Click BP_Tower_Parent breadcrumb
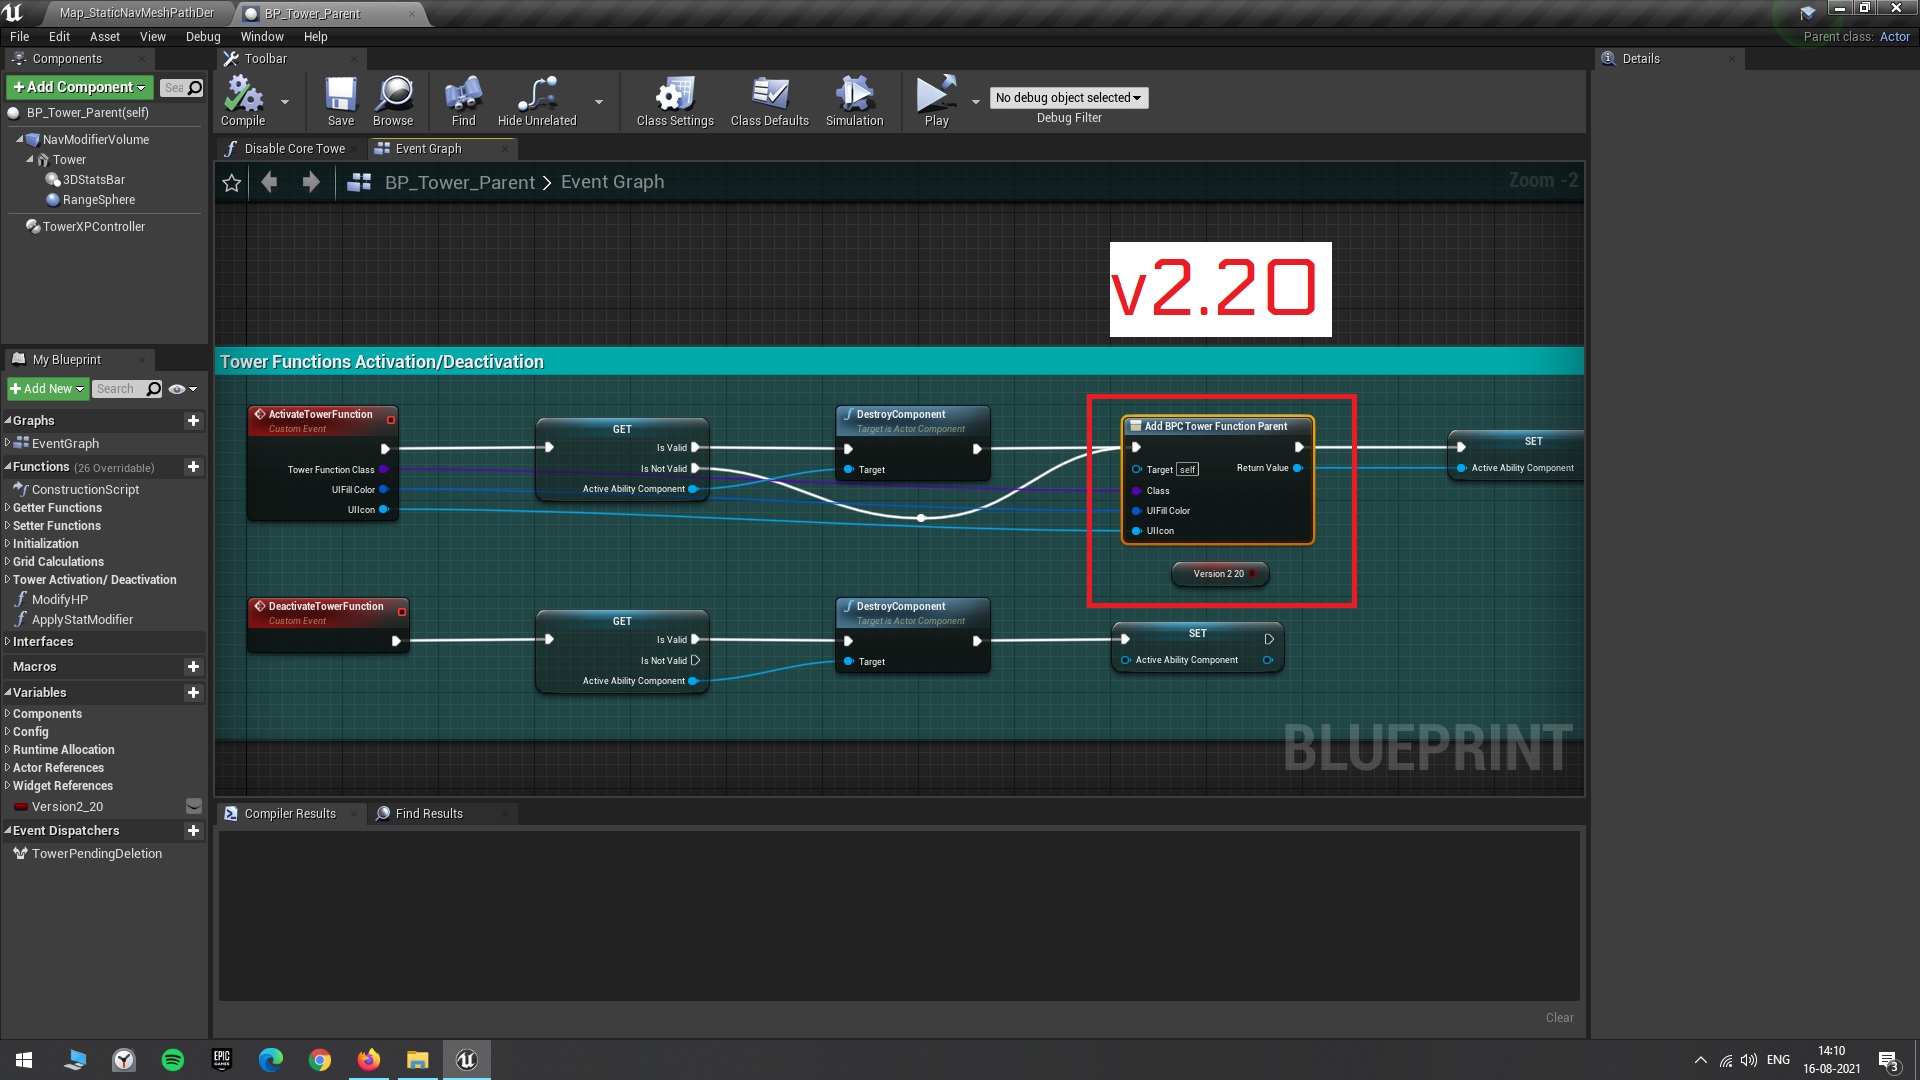 click(x=460, y=182)
